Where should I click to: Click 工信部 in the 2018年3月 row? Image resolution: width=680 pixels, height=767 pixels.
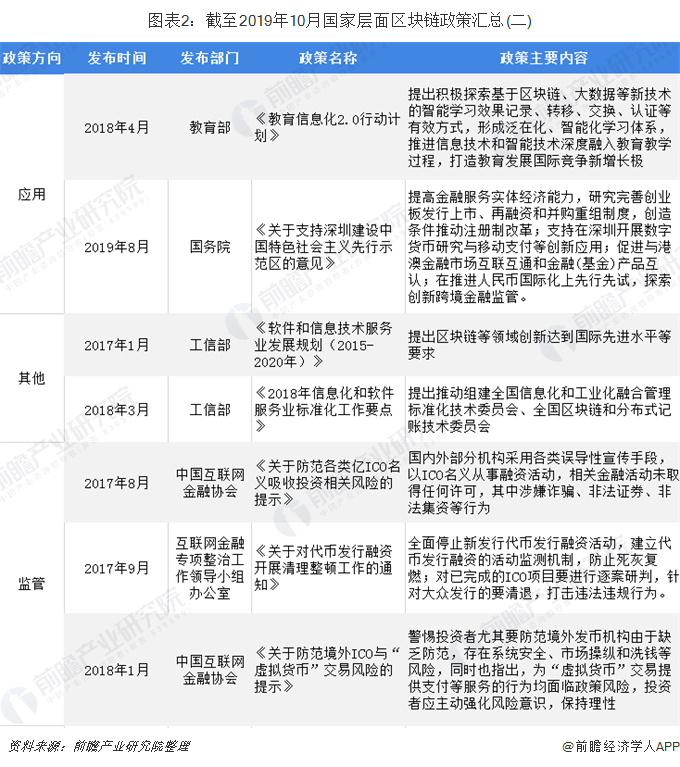click(210, 409)
